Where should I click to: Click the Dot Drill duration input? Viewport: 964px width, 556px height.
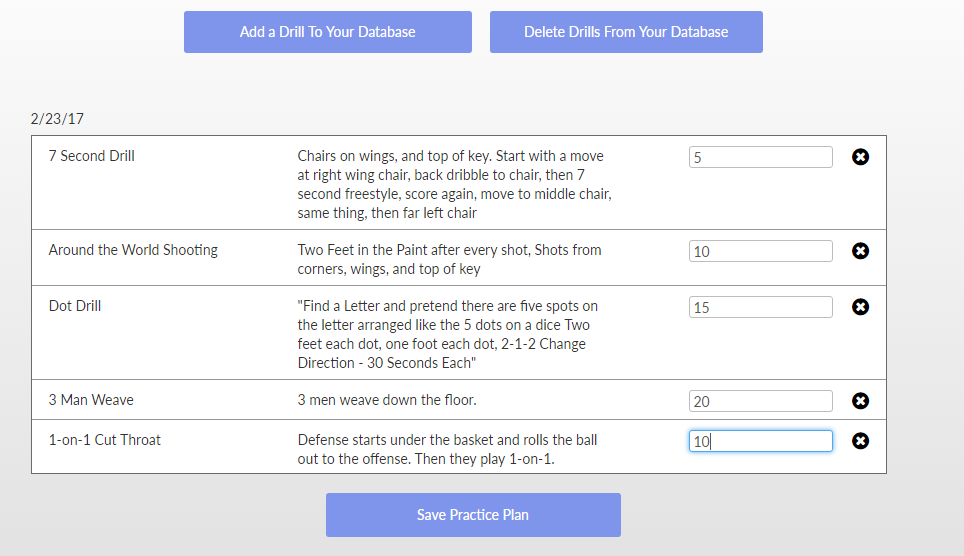[760, 307]
